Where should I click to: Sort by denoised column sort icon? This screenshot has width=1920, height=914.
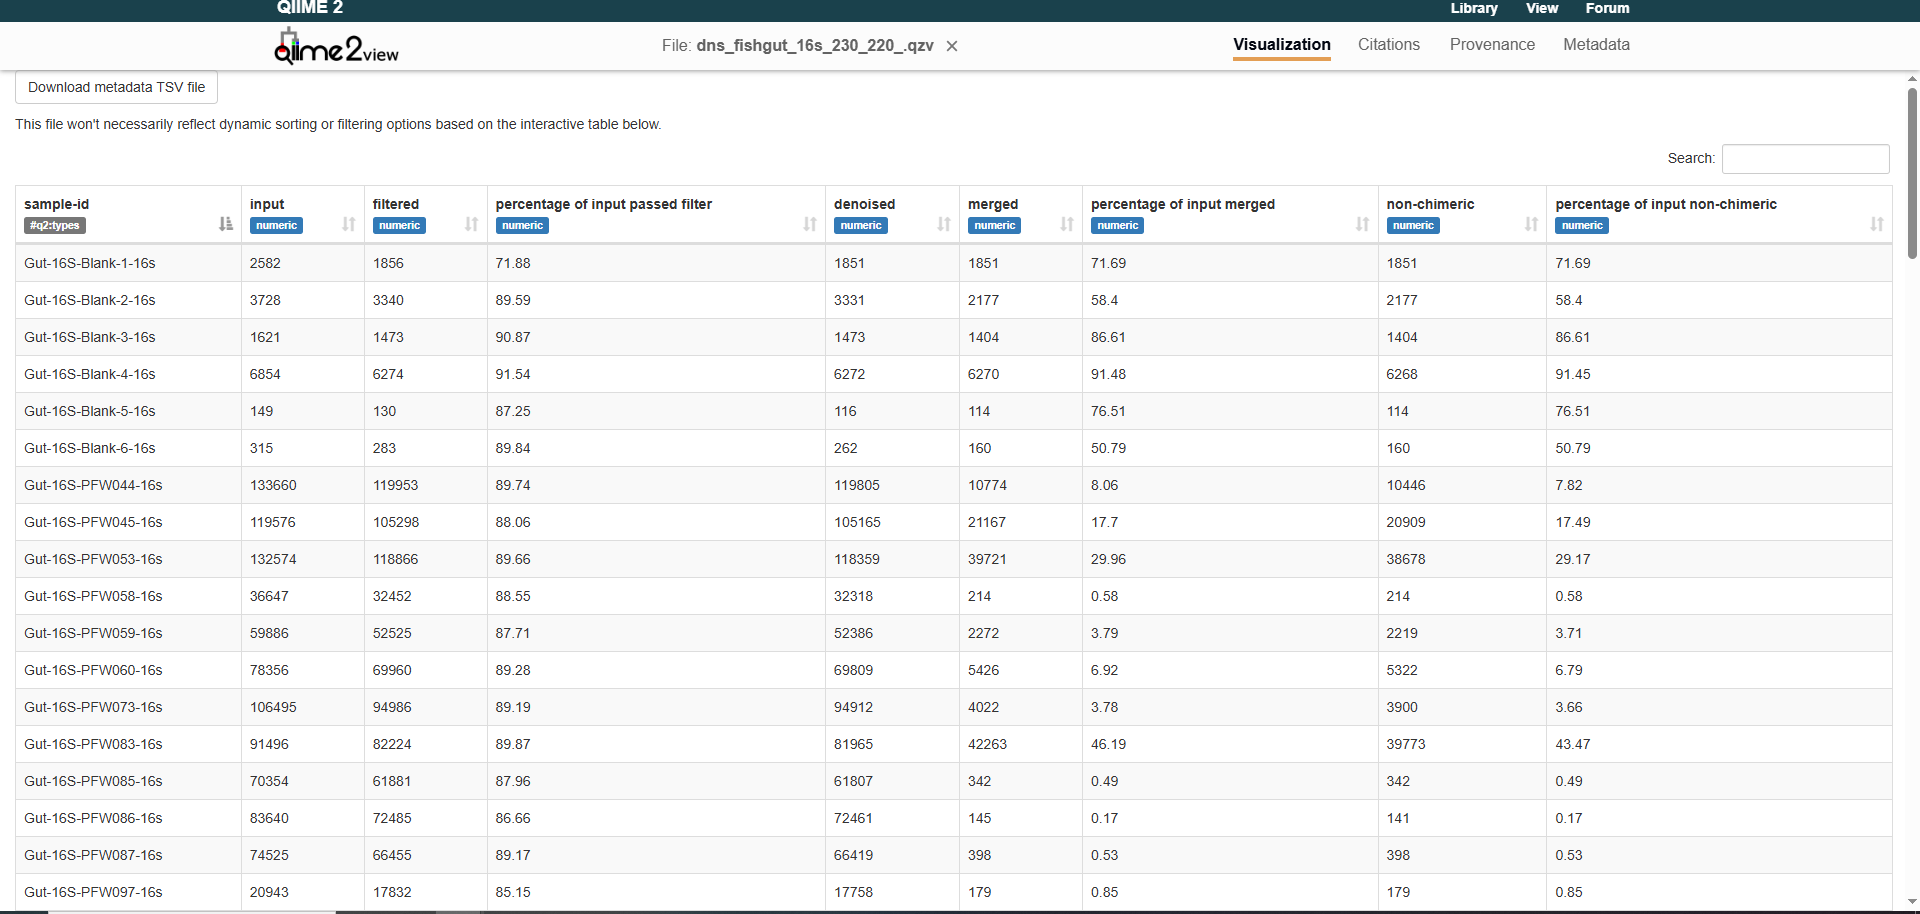pos(943,224)
